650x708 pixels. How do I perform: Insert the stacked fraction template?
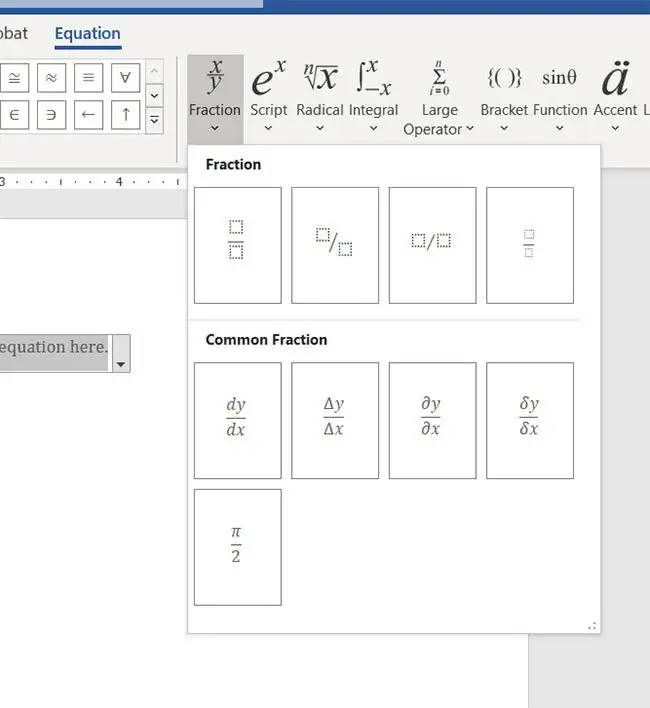(x=238, y=245)
